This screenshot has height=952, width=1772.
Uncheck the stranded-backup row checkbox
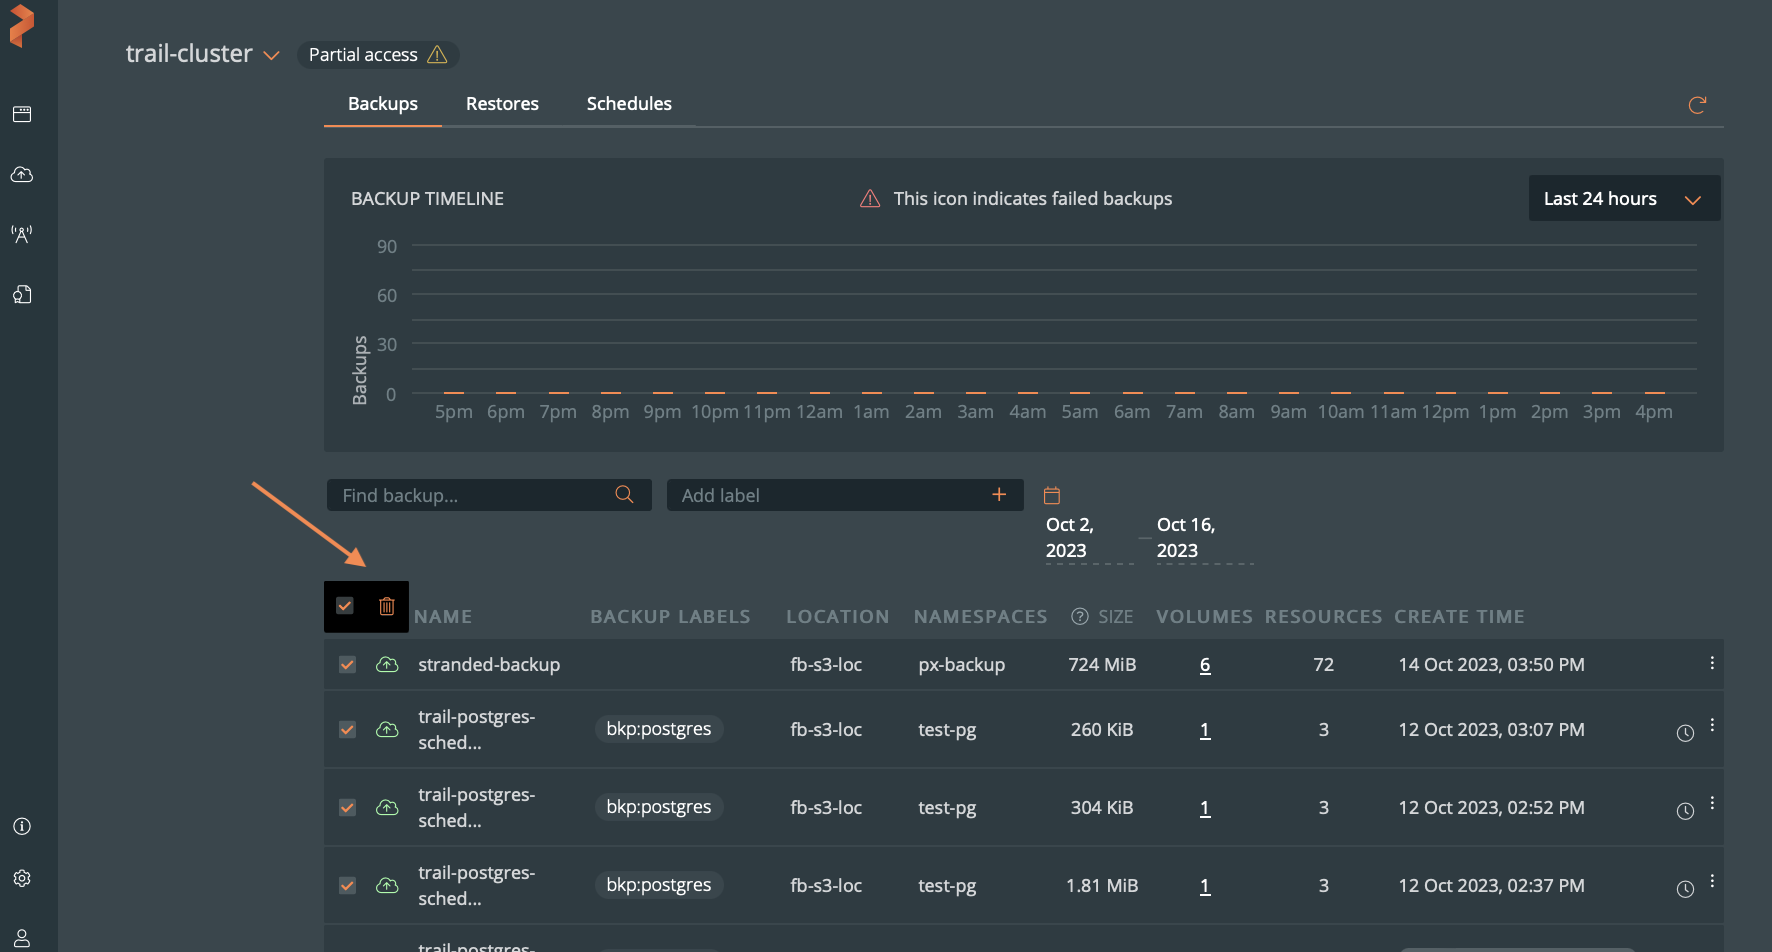(x=347, y=665)
